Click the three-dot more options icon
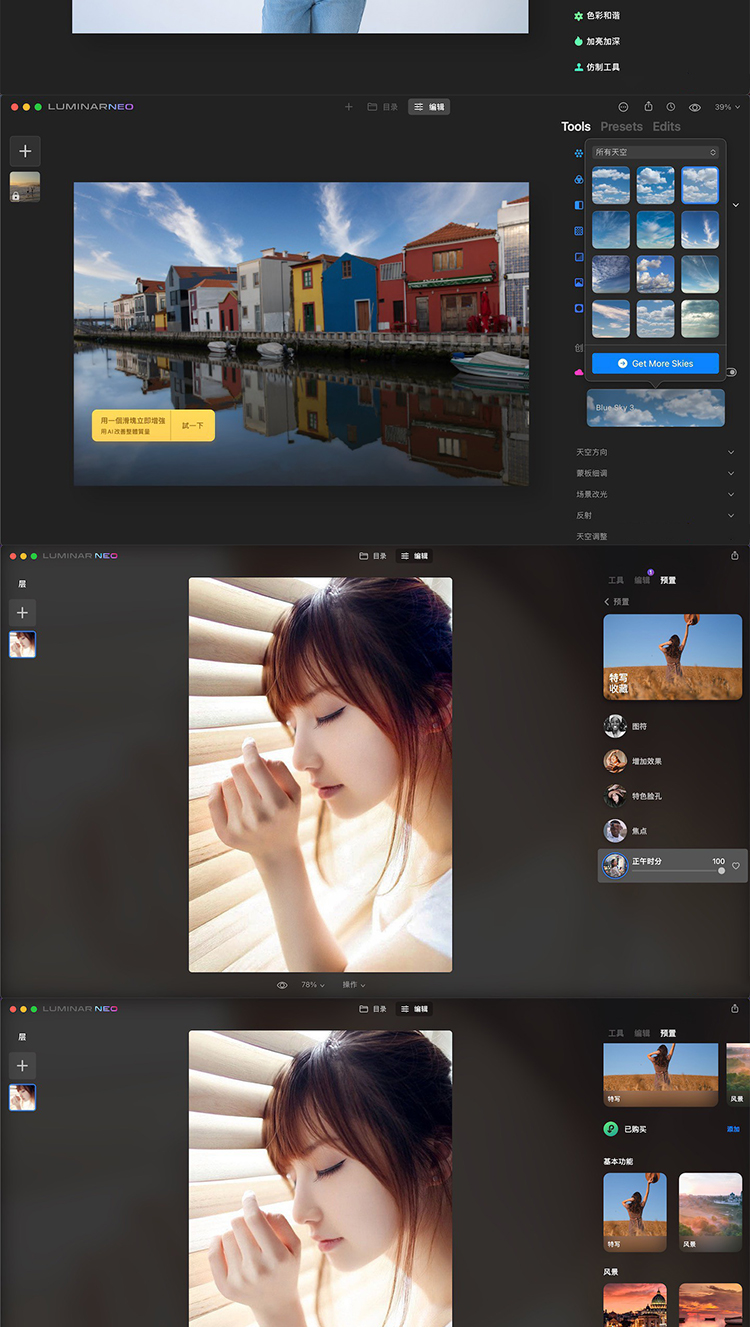 (x=623, y=107)
